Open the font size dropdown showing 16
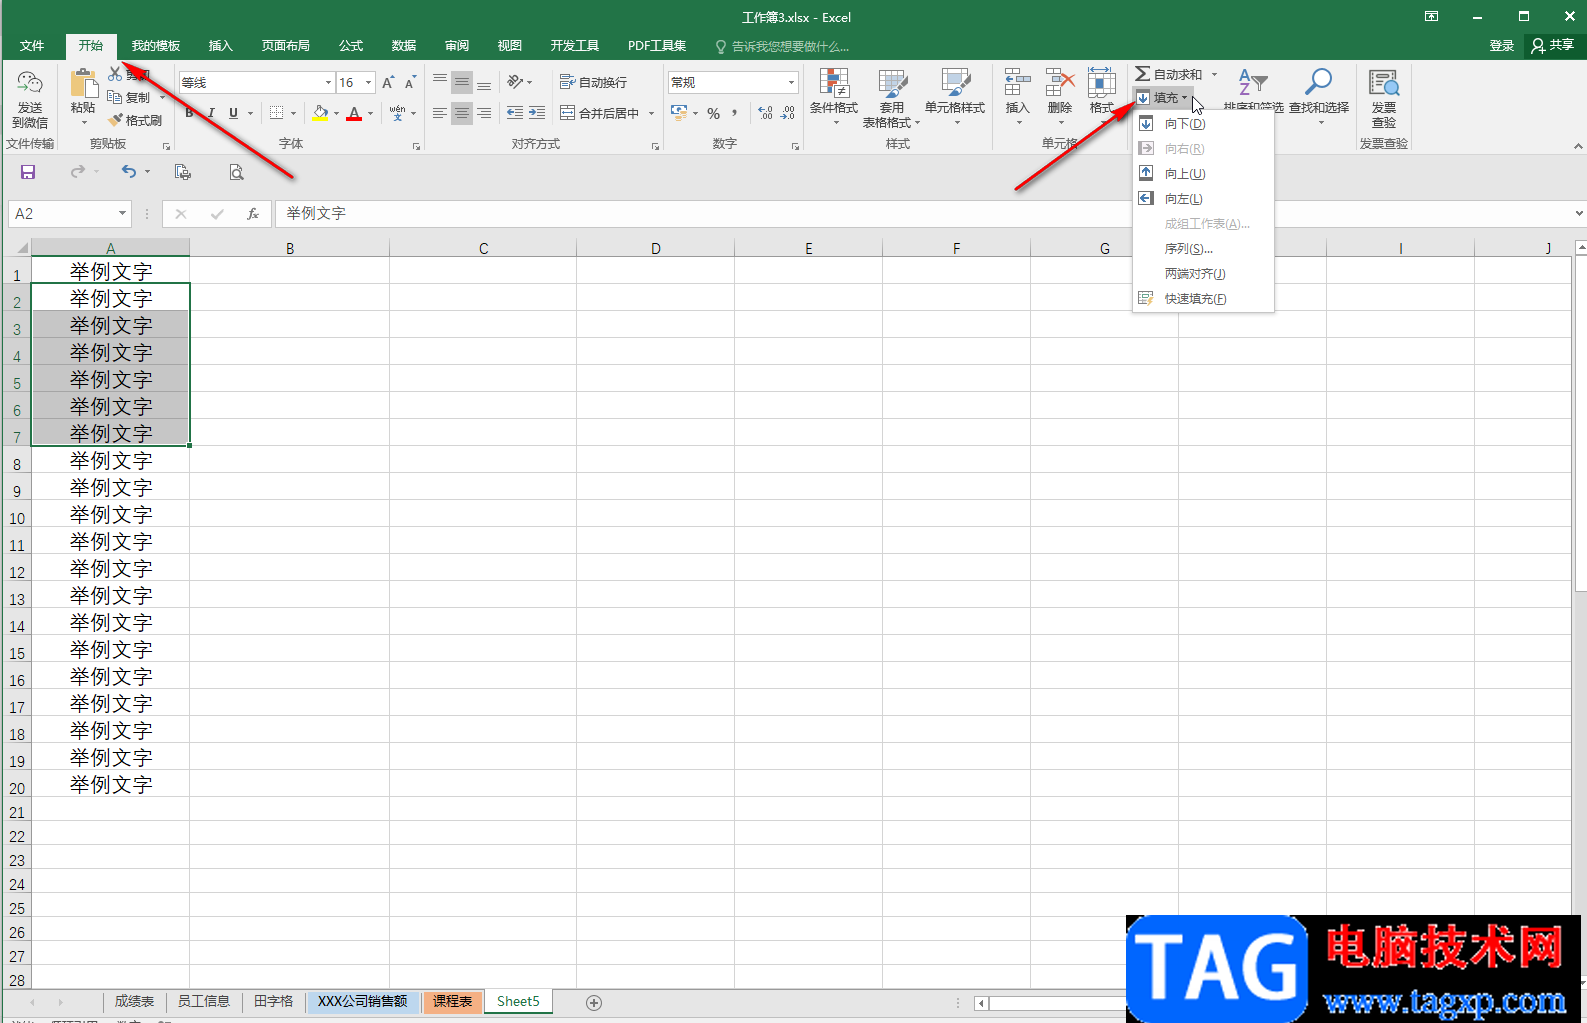 pos(369,82)
